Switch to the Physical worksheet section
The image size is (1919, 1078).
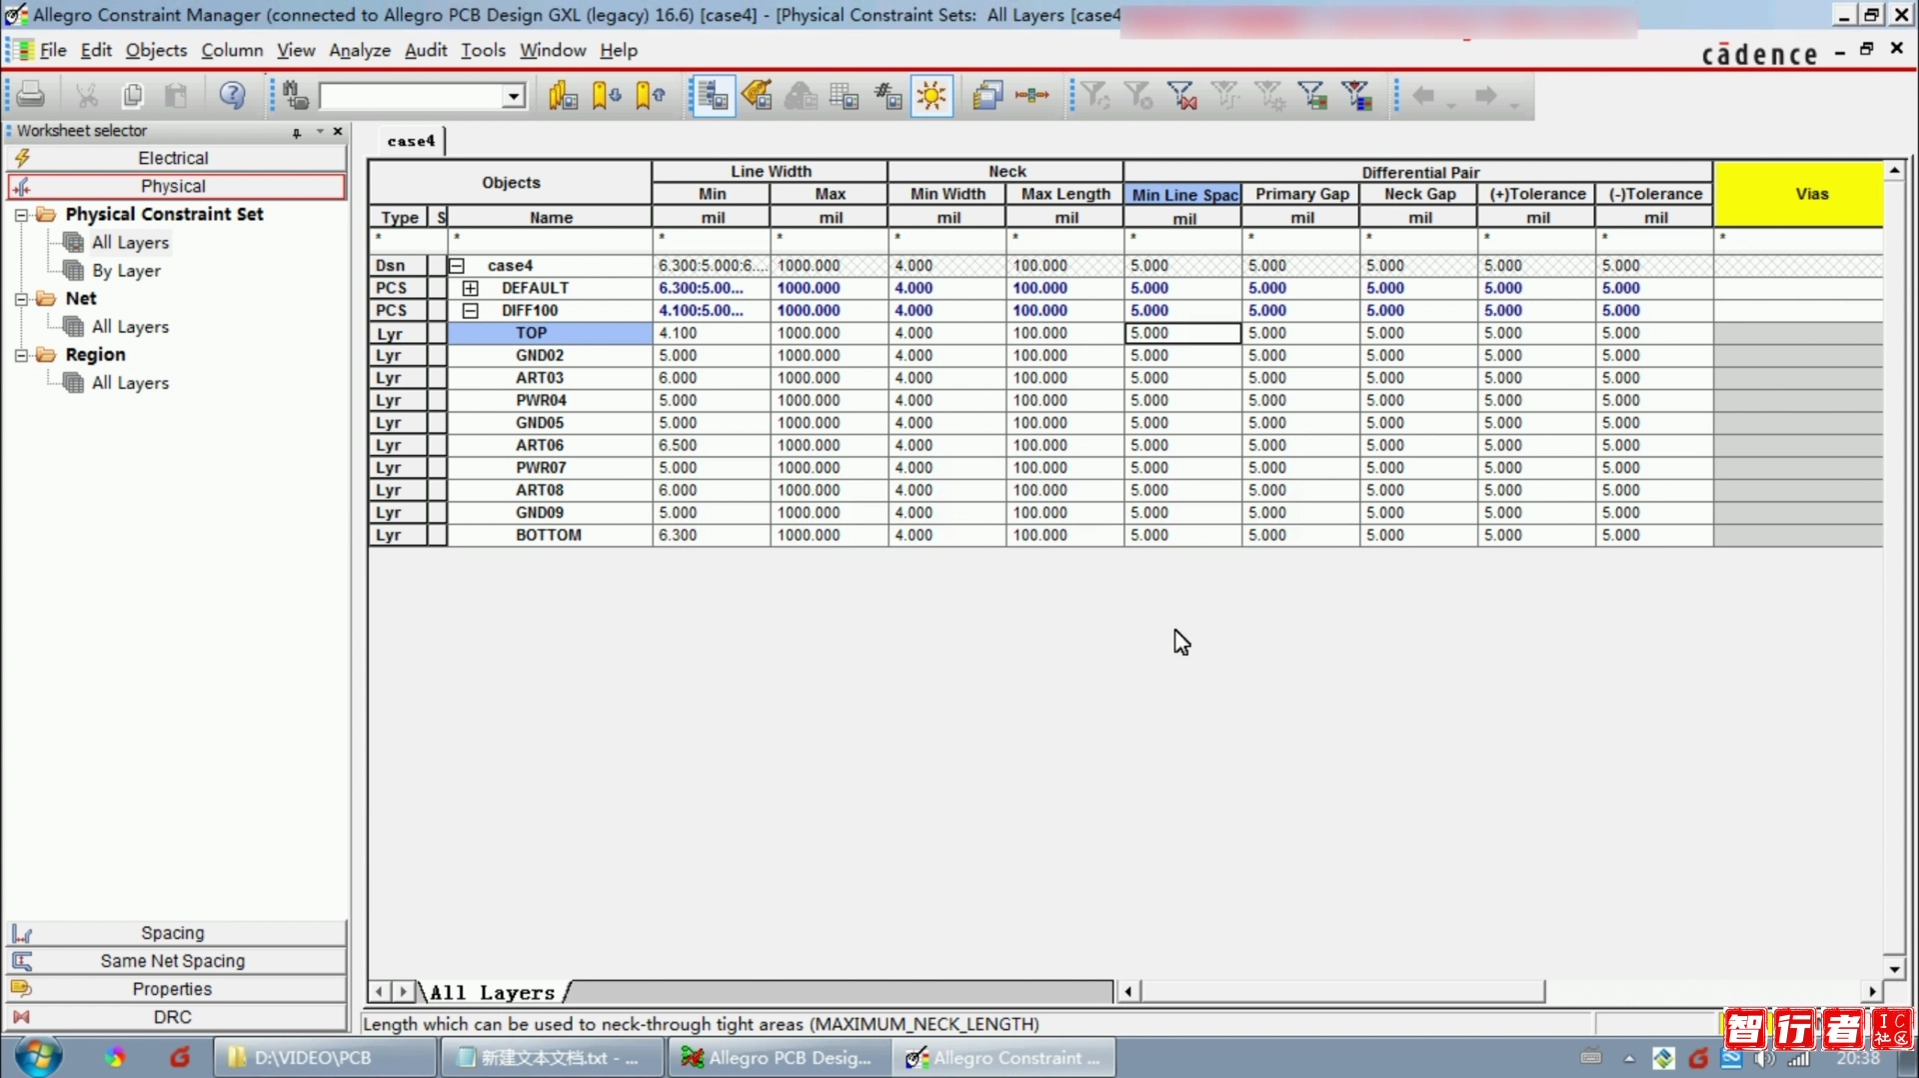(175, 186)
